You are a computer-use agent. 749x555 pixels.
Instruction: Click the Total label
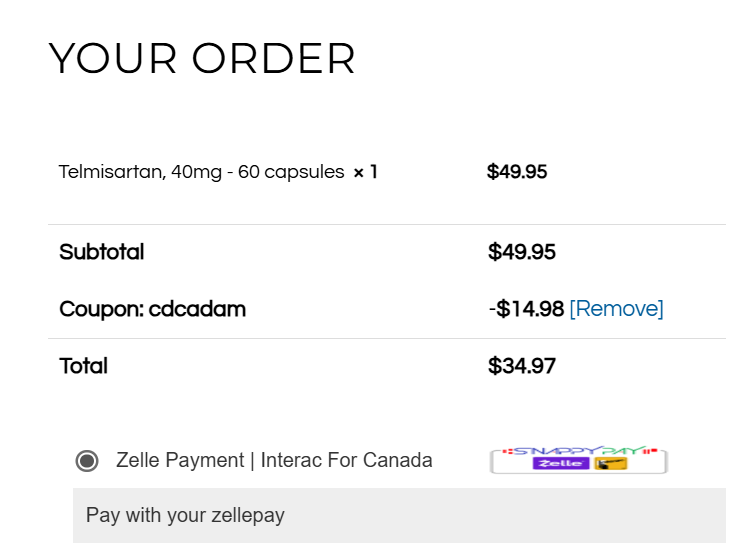84,366
